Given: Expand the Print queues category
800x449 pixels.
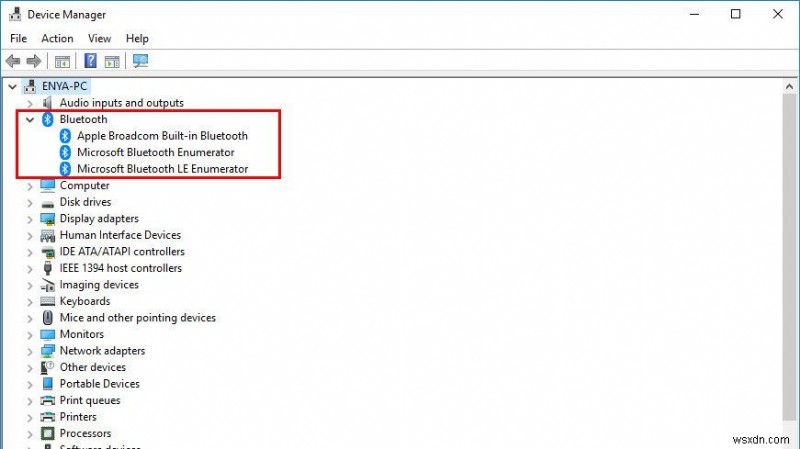Looking at the screenshot, I should pyautogui.click(x=30, y=401).
